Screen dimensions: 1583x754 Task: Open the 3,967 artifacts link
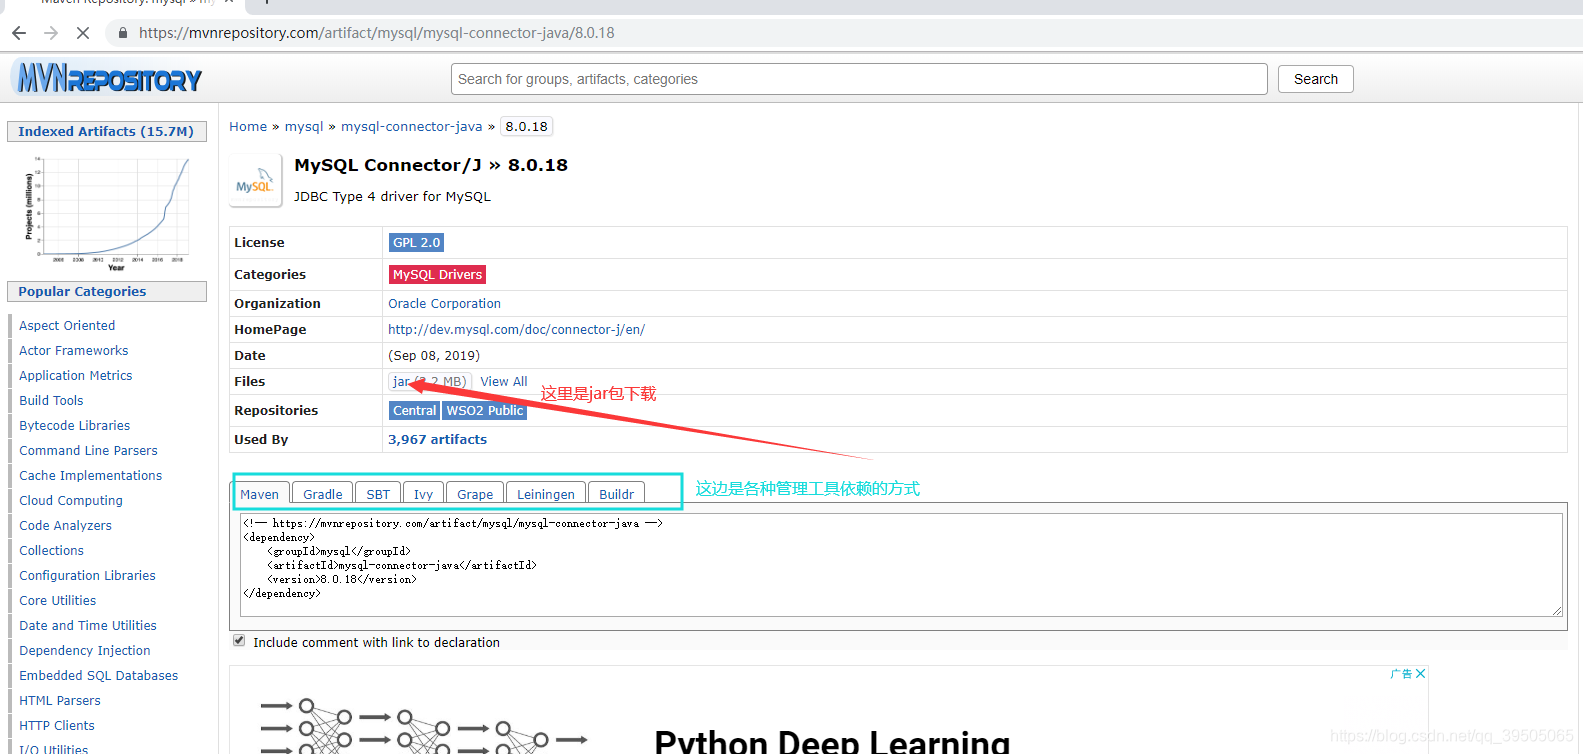pos(437,440)
